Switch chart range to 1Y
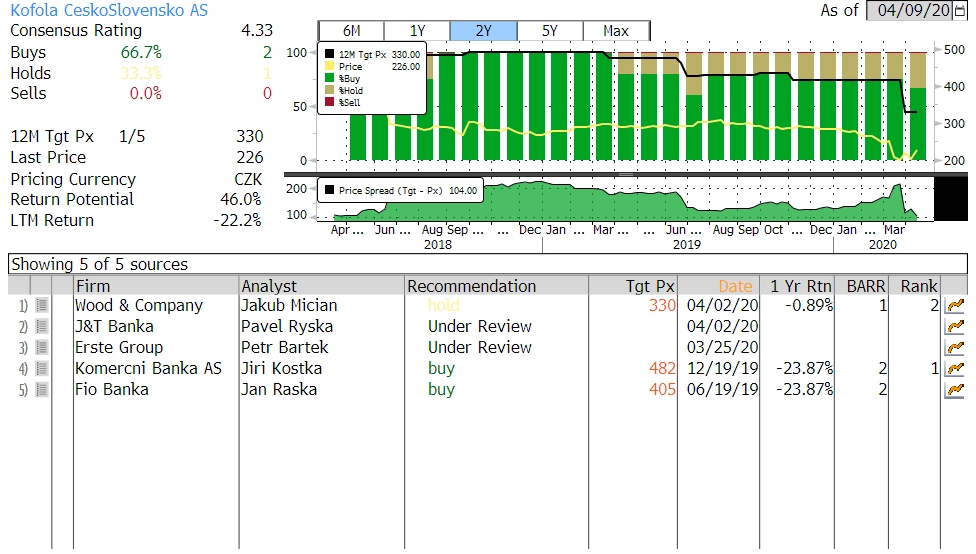This screenshot has width=976, height=554. point(417,31)
